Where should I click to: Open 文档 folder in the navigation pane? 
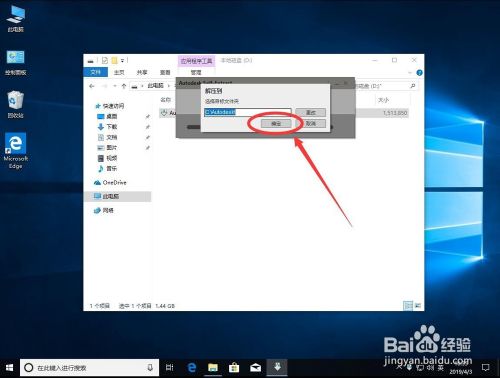[x=112, y=137]
